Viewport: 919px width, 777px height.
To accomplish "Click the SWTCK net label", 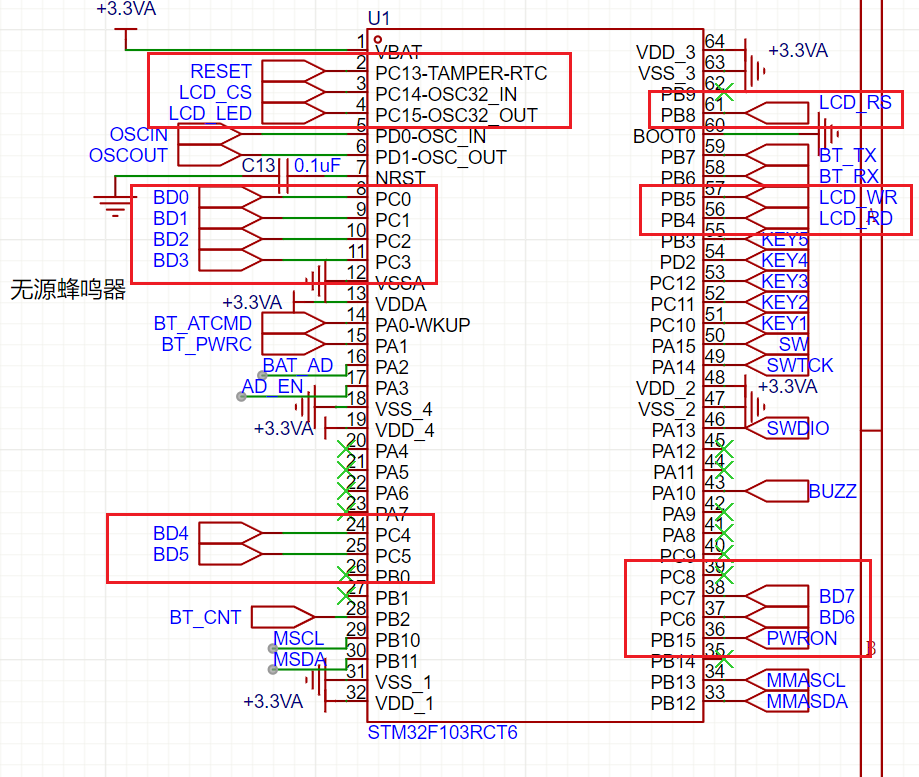I will pos(799,366).
